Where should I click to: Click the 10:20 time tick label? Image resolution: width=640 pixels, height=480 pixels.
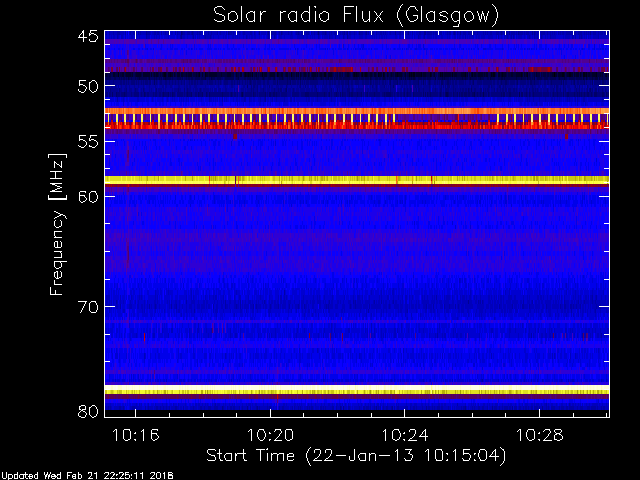pyautogui.click(x=270, y=435)
